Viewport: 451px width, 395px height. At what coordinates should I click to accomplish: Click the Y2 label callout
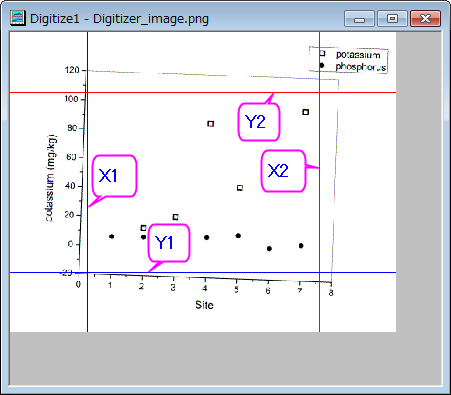click(259, 122)
